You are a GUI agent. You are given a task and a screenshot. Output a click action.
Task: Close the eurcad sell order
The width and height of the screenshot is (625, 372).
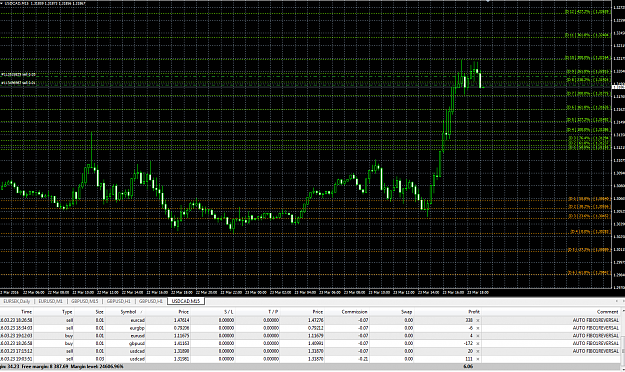point(478,320)
